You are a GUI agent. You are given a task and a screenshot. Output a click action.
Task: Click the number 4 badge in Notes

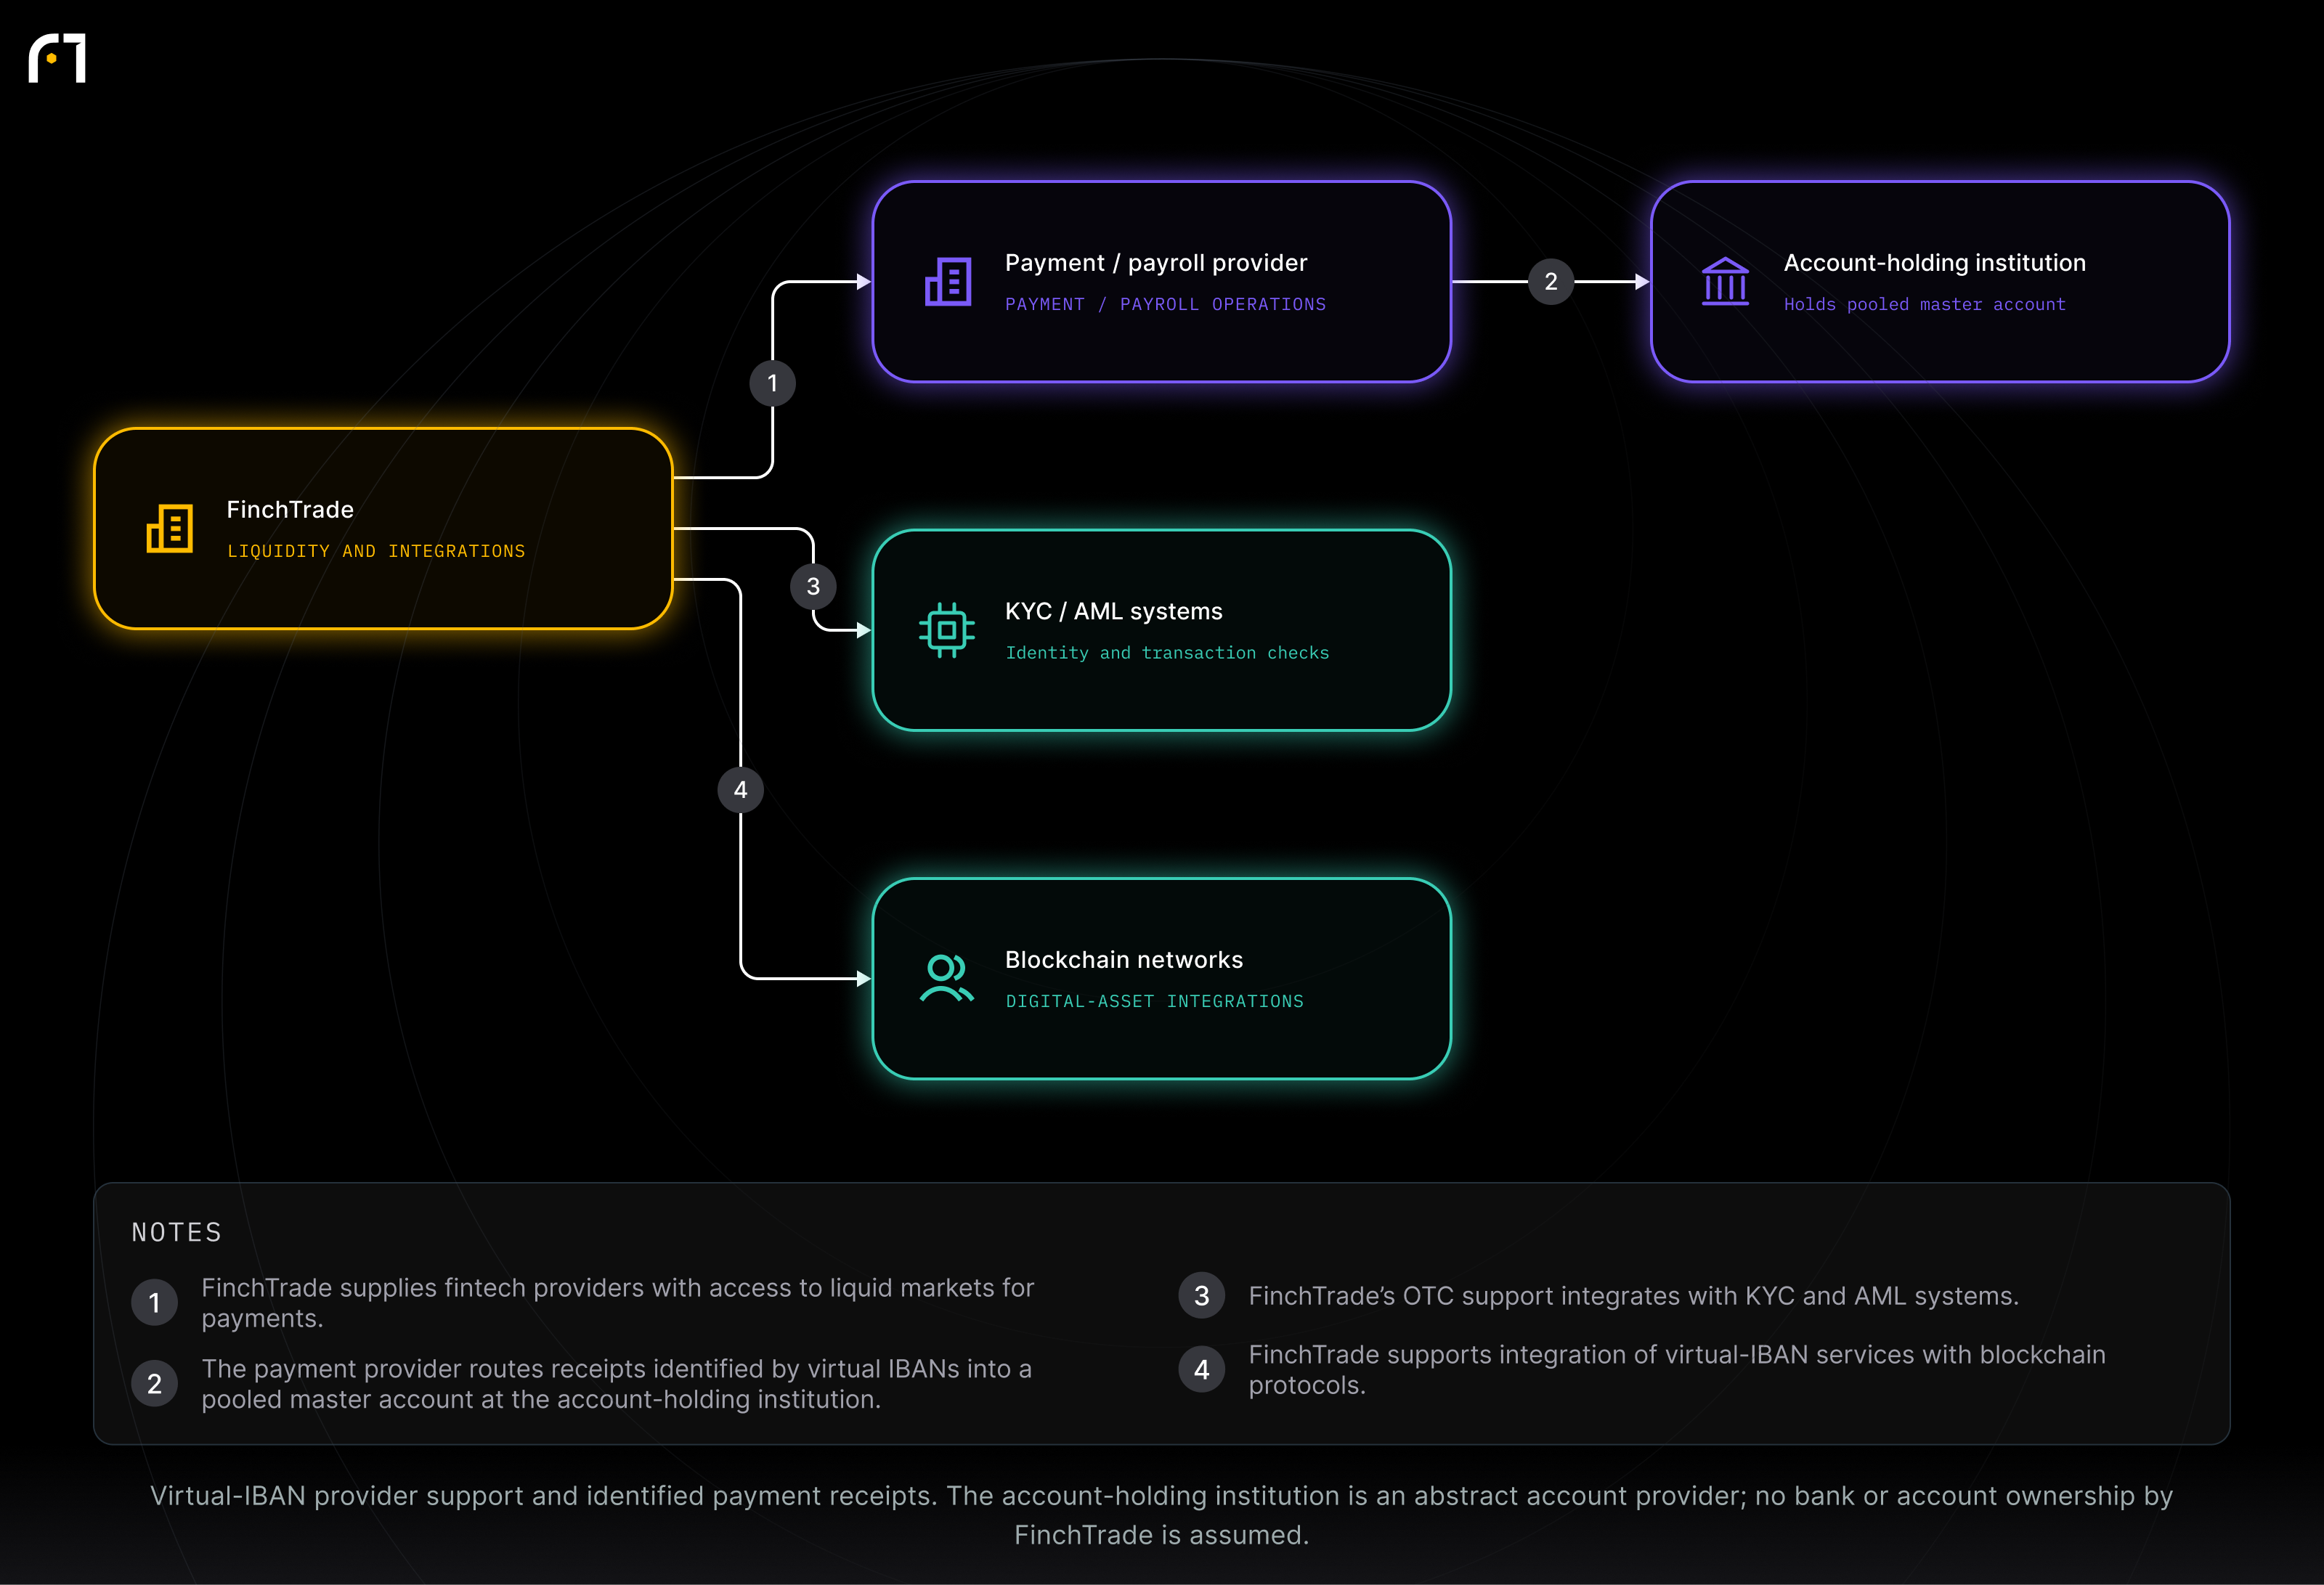coord(1202,1370)
